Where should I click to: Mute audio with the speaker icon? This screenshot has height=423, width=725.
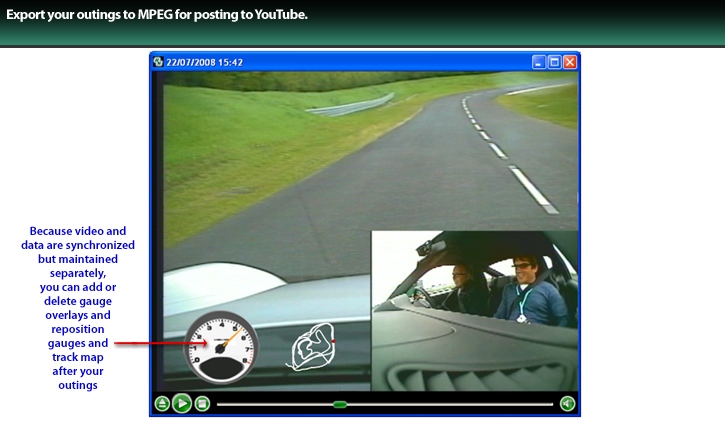coord(567,404)
